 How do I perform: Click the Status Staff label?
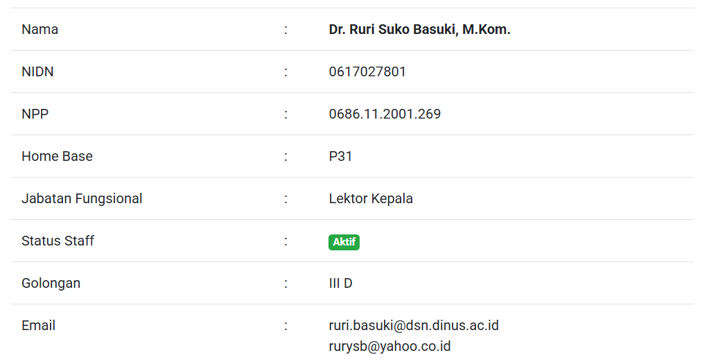click(58, 241)
